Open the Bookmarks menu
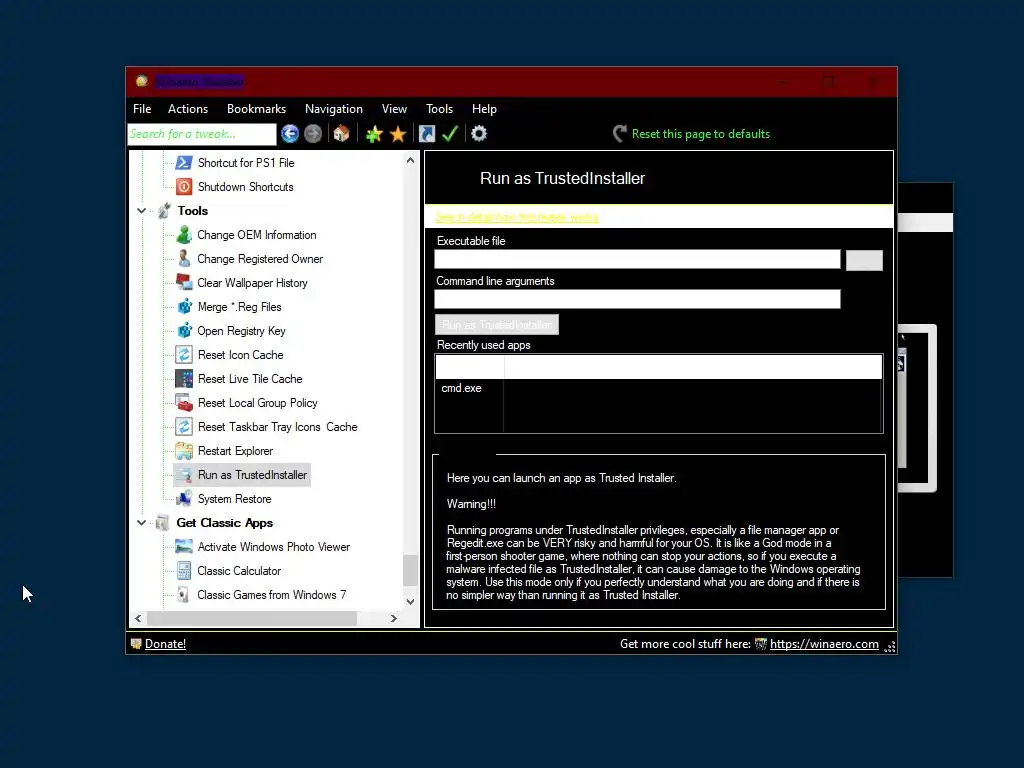This screenshot has height=768, width=1024. (x=257, y=109)
